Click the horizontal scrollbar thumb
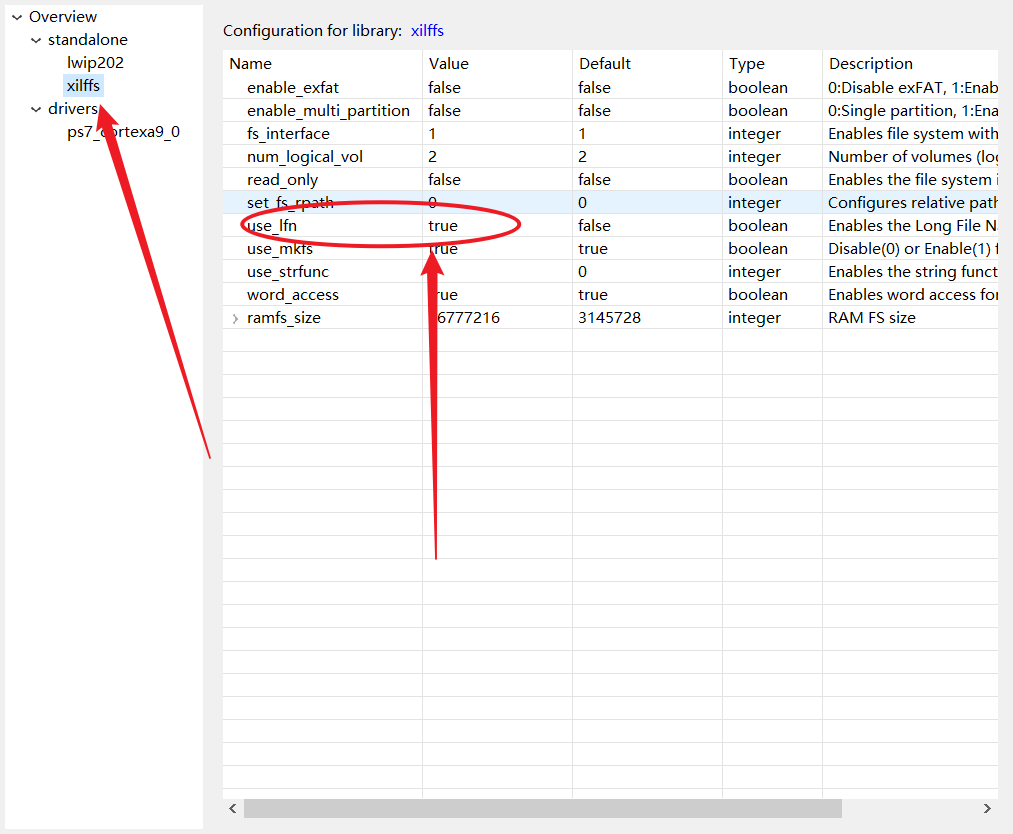The image size is (1013, 834). (542, 808)
